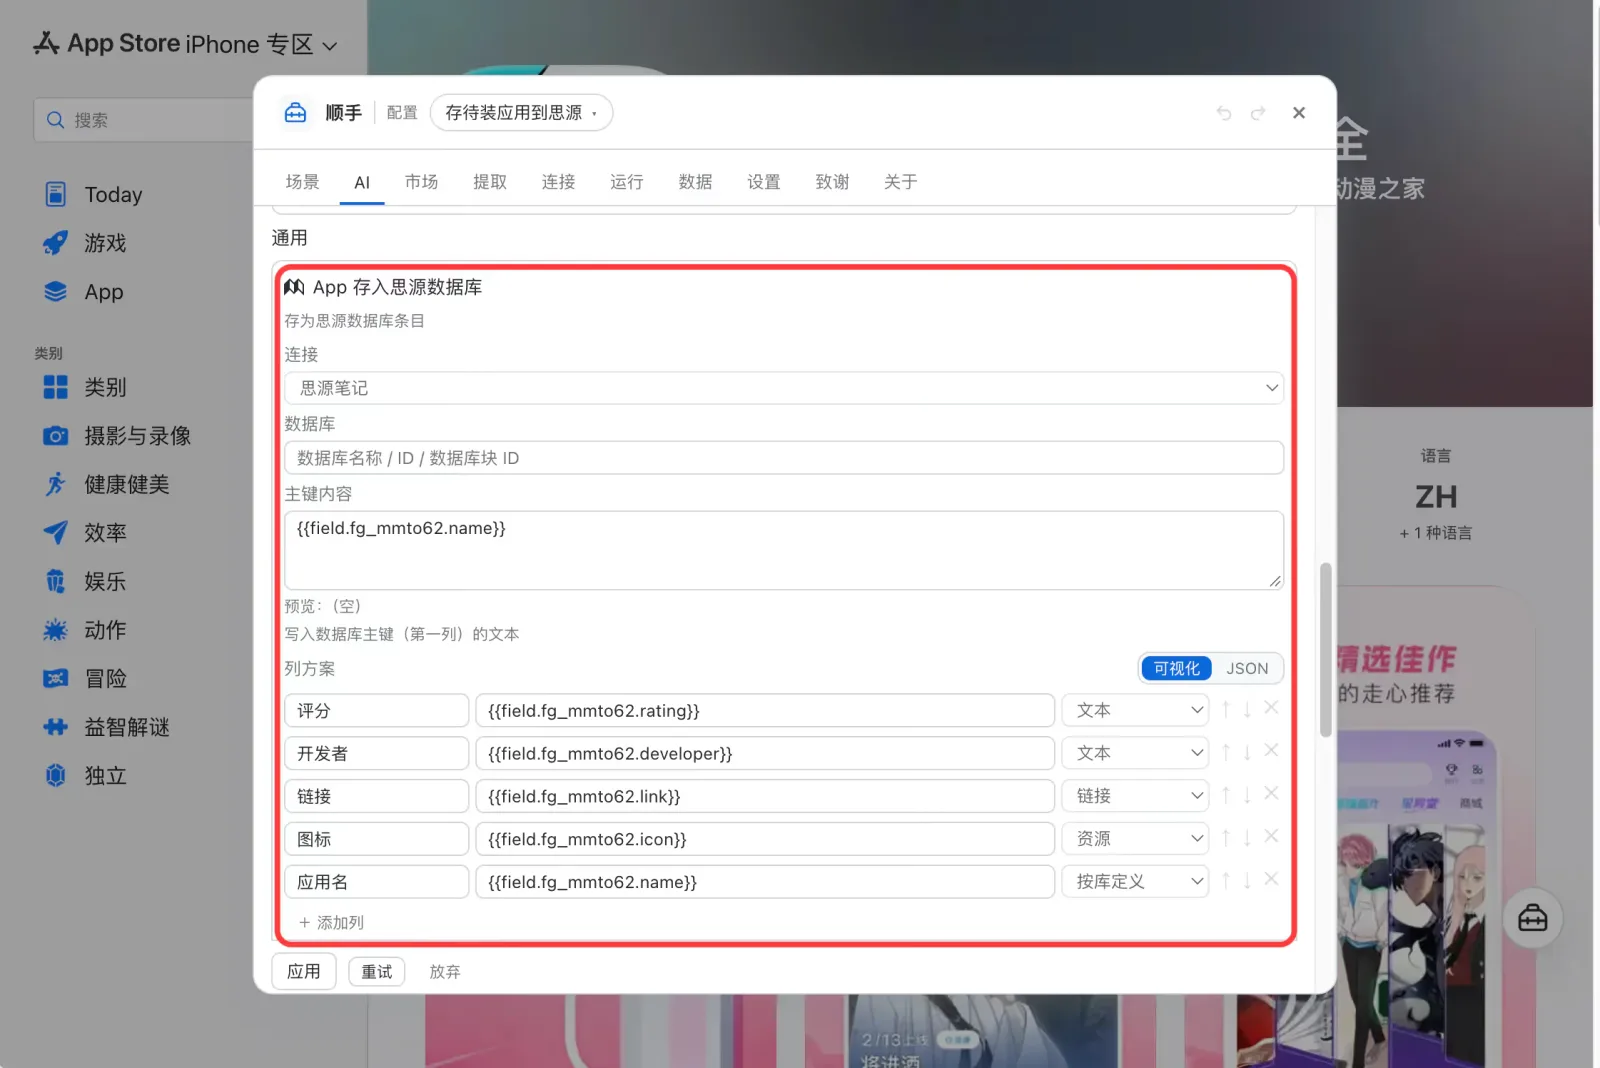Open Today in App Store sidebar
The width and height of the screenshot is (1600, 1068).
(x=94, y=195)
